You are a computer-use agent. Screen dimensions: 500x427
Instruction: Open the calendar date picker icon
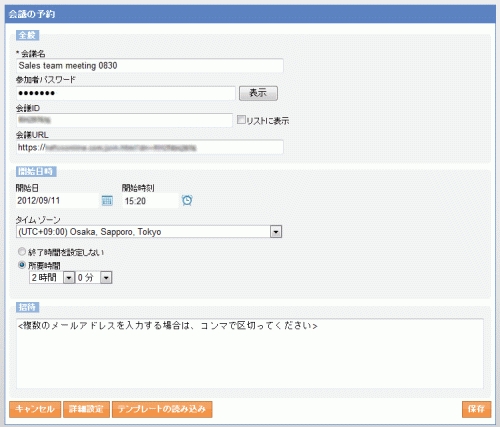coord(107,201)
